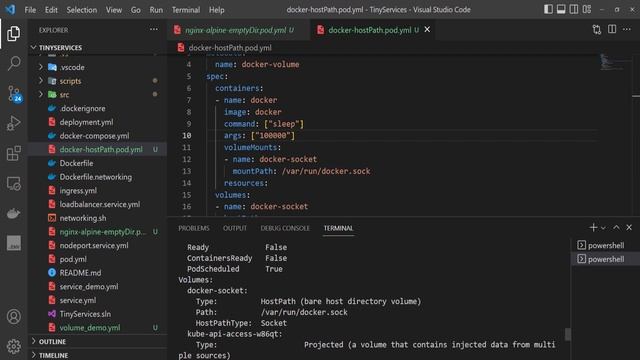Image resolution: width=640 pixels, height=360 pixels.
Task: Open loadbalancer.service.yml file
Action: pos(98,204)
